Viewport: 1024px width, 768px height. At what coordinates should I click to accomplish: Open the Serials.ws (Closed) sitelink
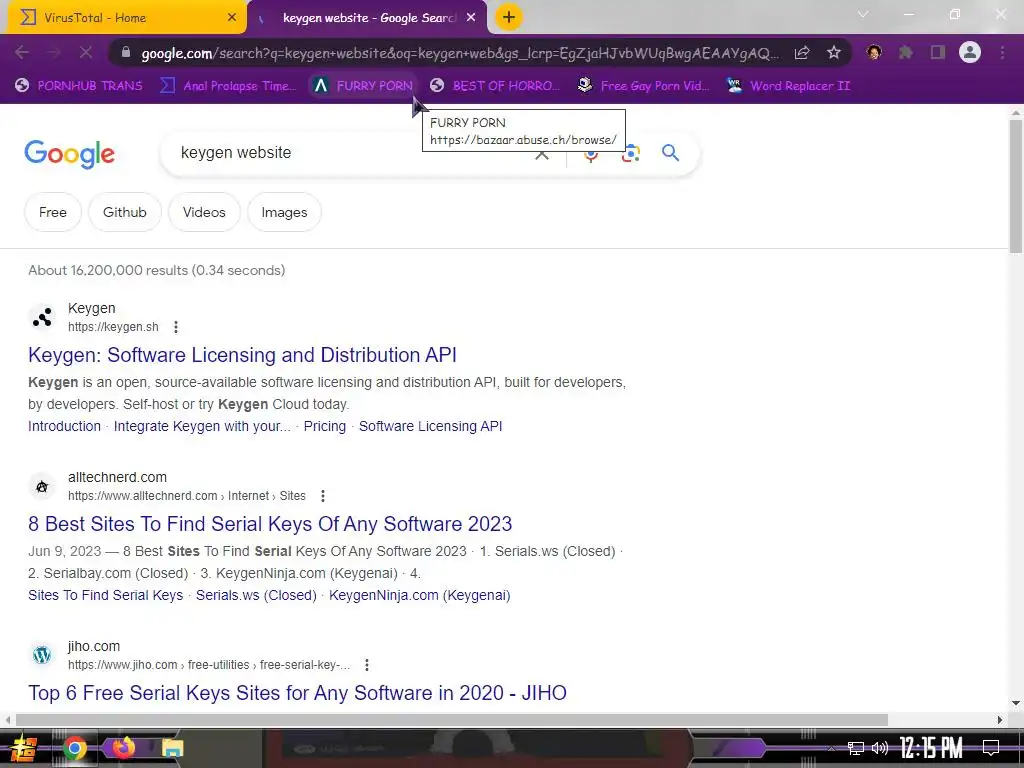point(256,595)
